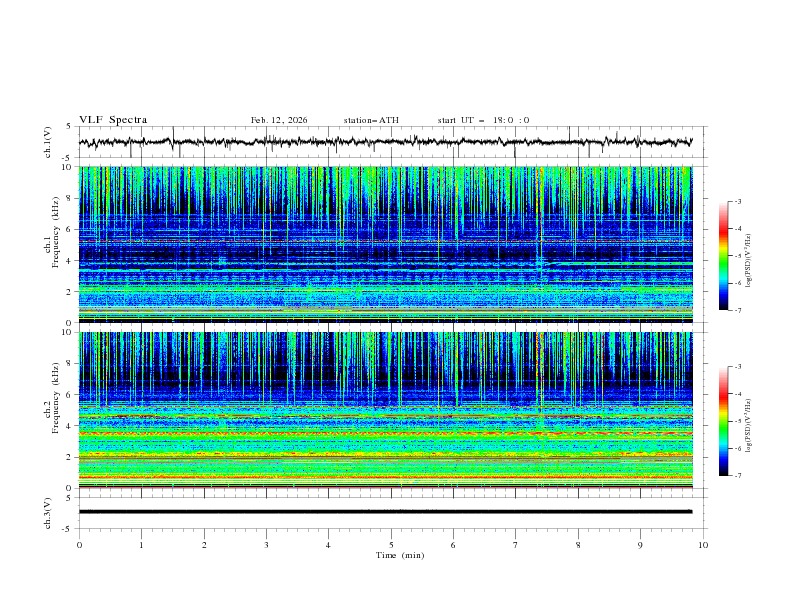
Task: Click the upper color bar "log(PSD)(V²/Hz)" label
Action: point(749,261)
